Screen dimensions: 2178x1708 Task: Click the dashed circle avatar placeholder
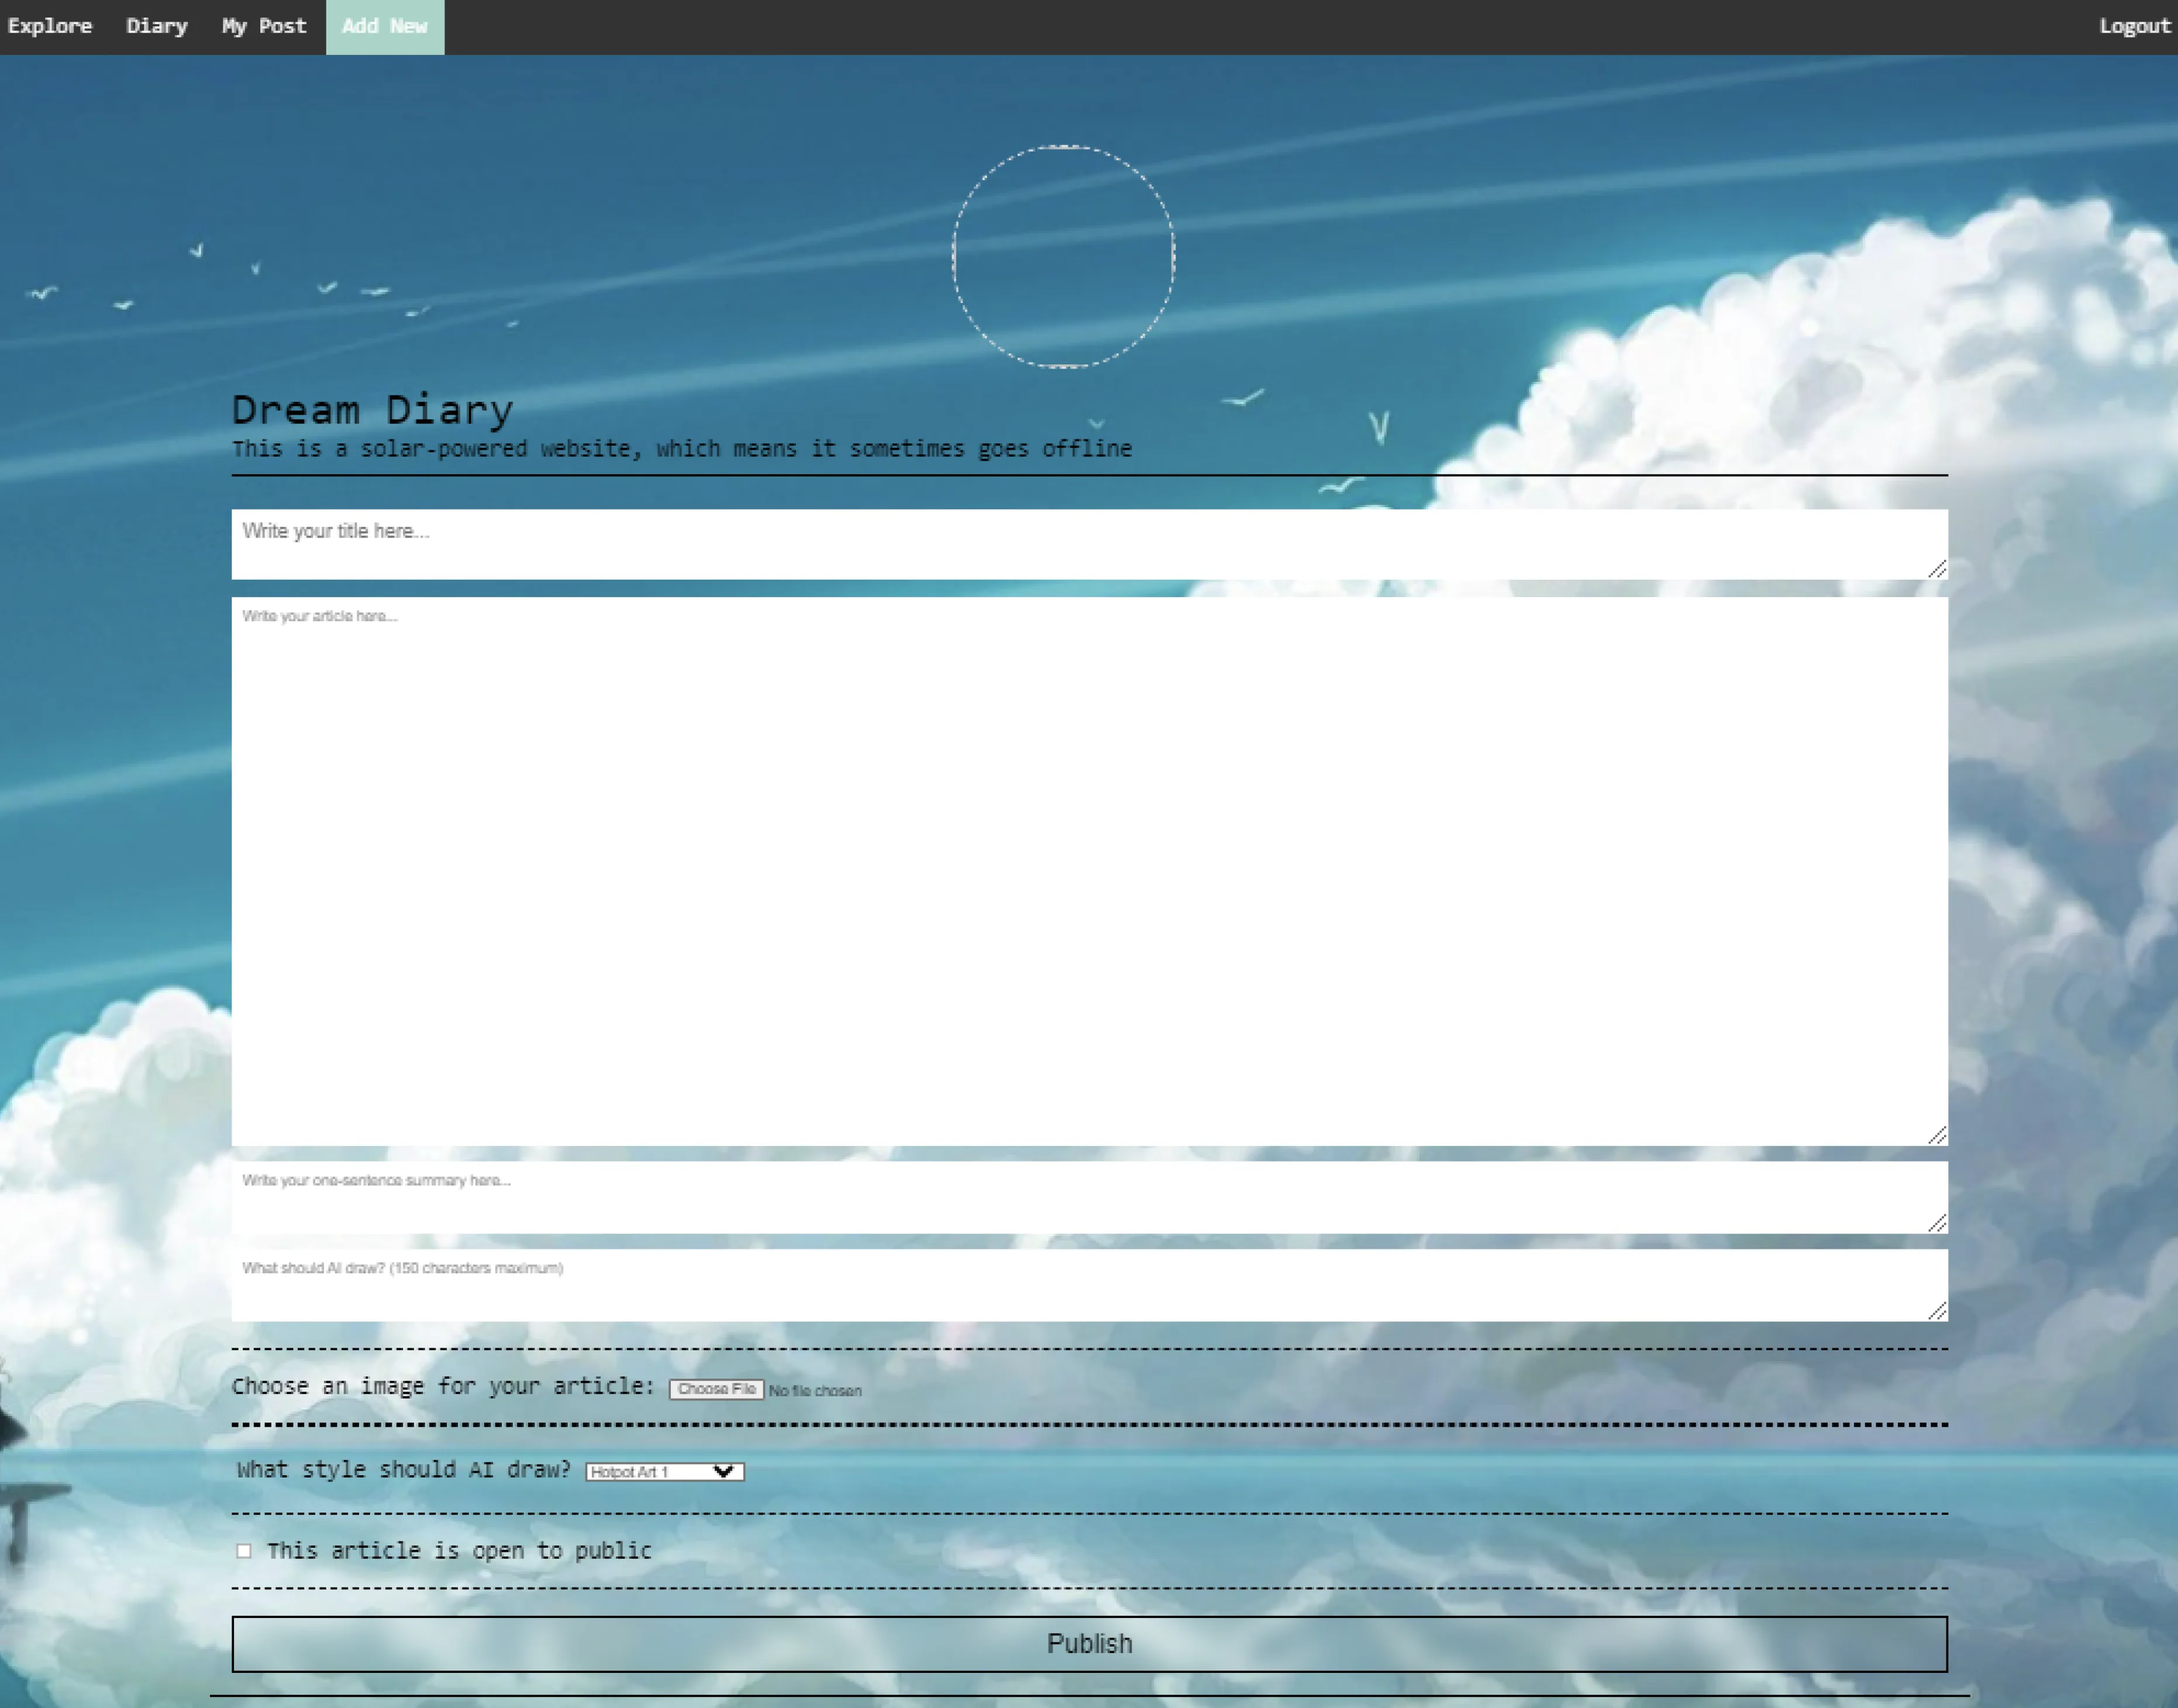tap(1063, 257)
